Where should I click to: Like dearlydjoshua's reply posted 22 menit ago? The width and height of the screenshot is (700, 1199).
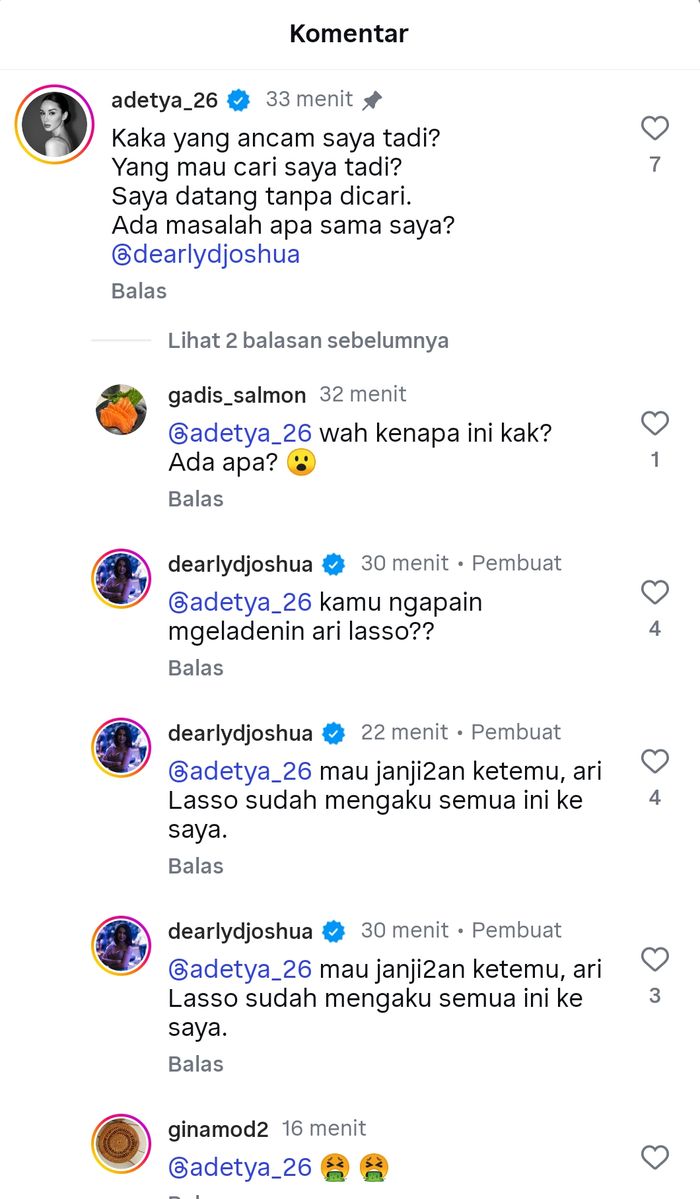654,761
